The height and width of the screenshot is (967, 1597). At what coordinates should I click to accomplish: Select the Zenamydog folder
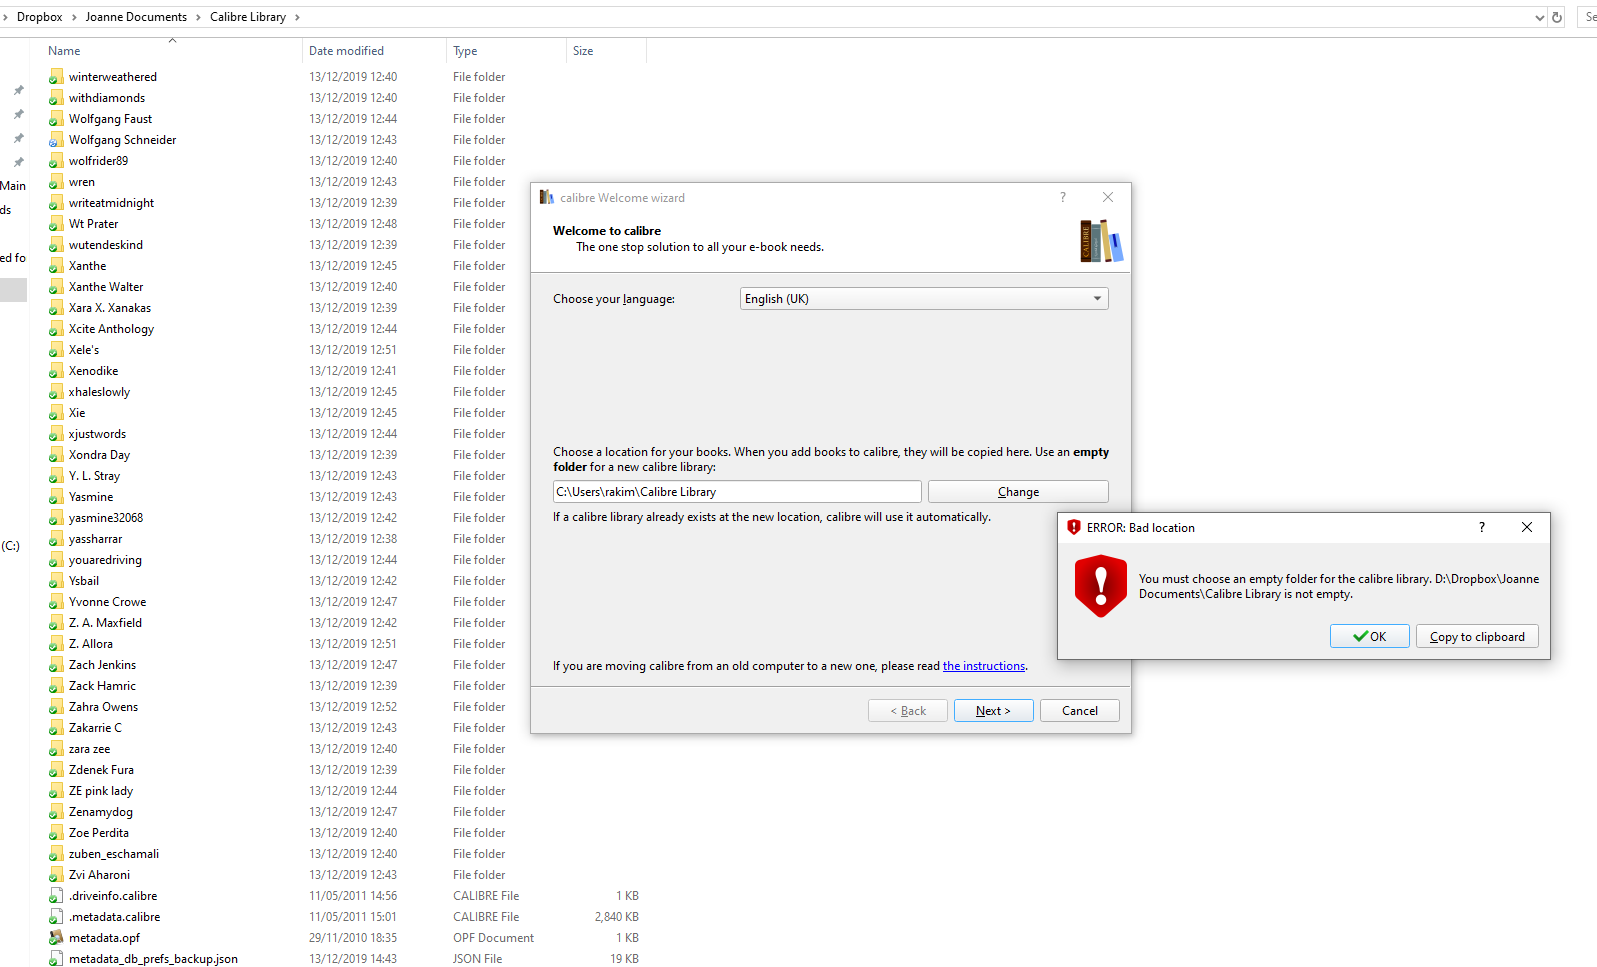coord(101,812)
